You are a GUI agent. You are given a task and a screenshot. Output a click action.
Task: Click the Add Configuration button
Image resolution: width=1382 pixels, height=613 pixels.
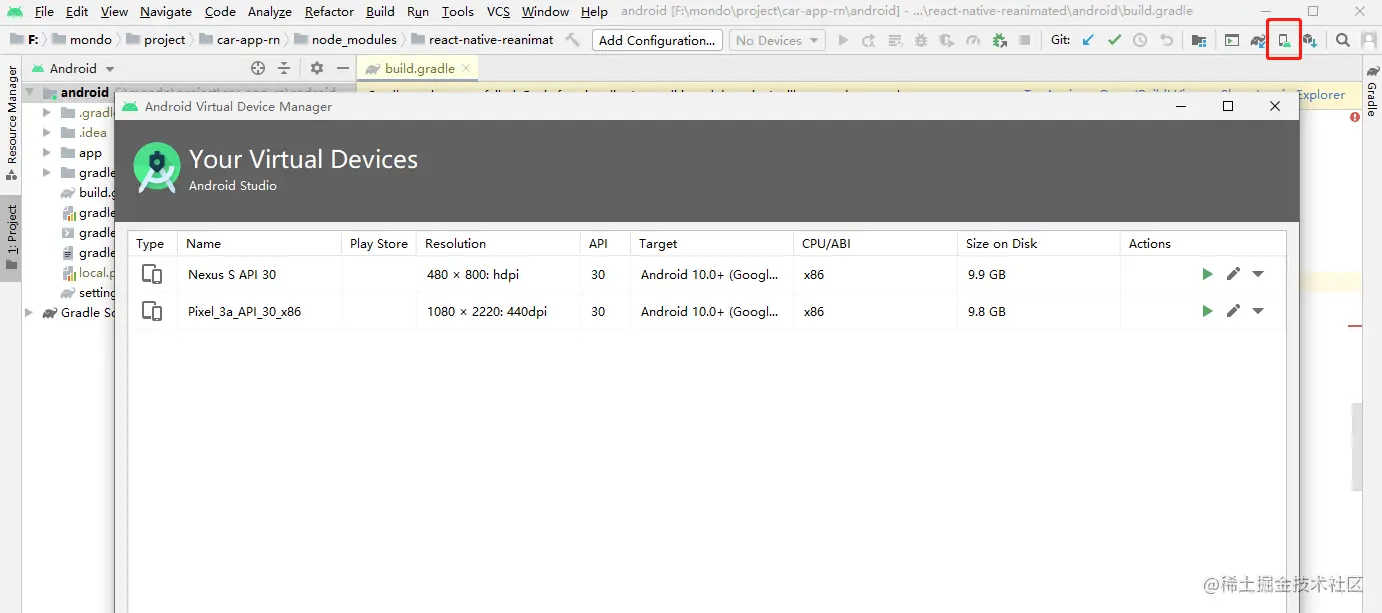pos(657,41)
